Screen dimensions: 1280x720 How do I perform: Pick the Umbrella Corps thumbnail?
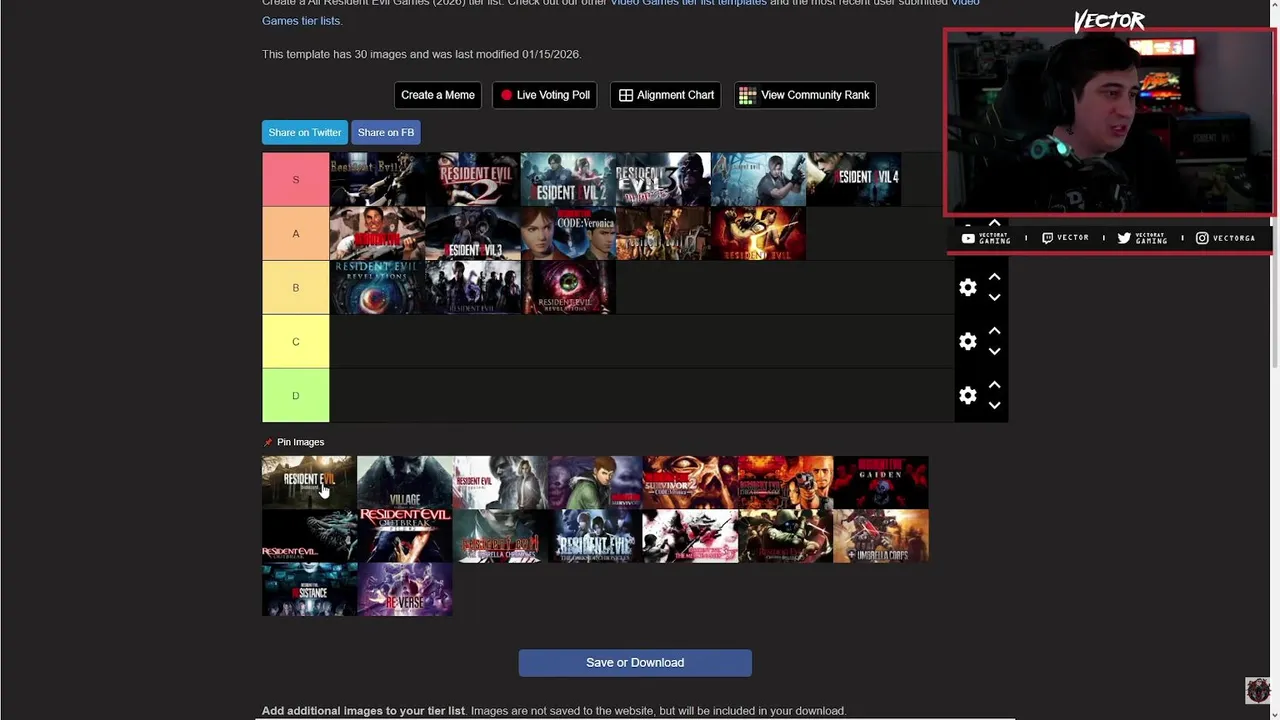(x=880, y=536)
